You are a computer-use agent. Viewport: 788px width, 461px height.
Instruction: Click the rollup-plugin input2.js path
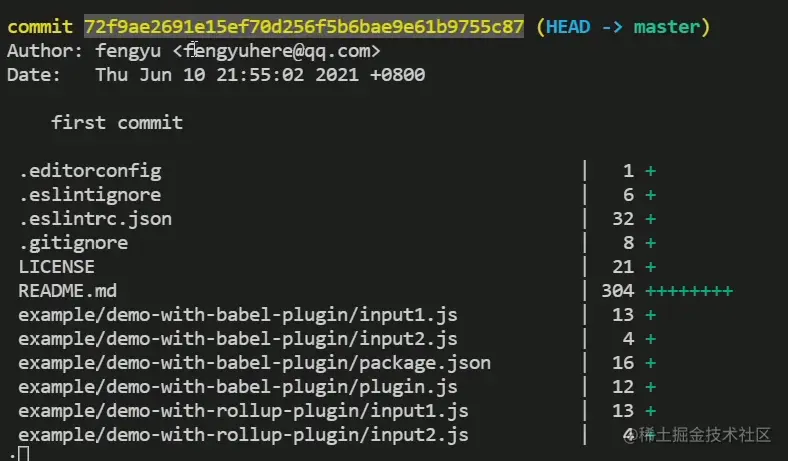click(x=243, y=435)
